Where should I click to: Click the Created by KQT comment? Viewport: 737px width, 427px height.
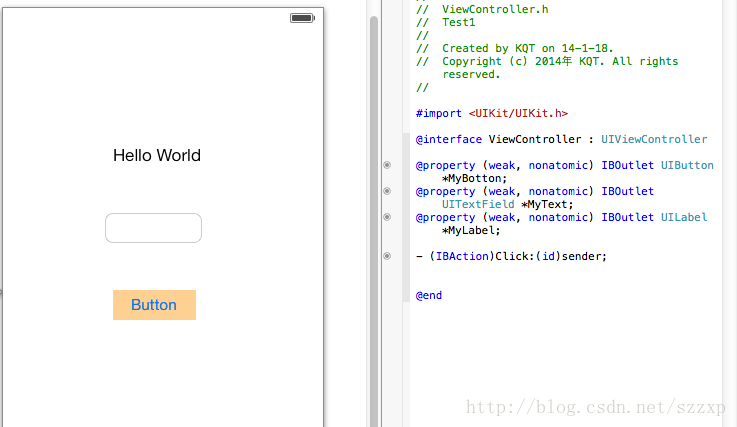515,48
